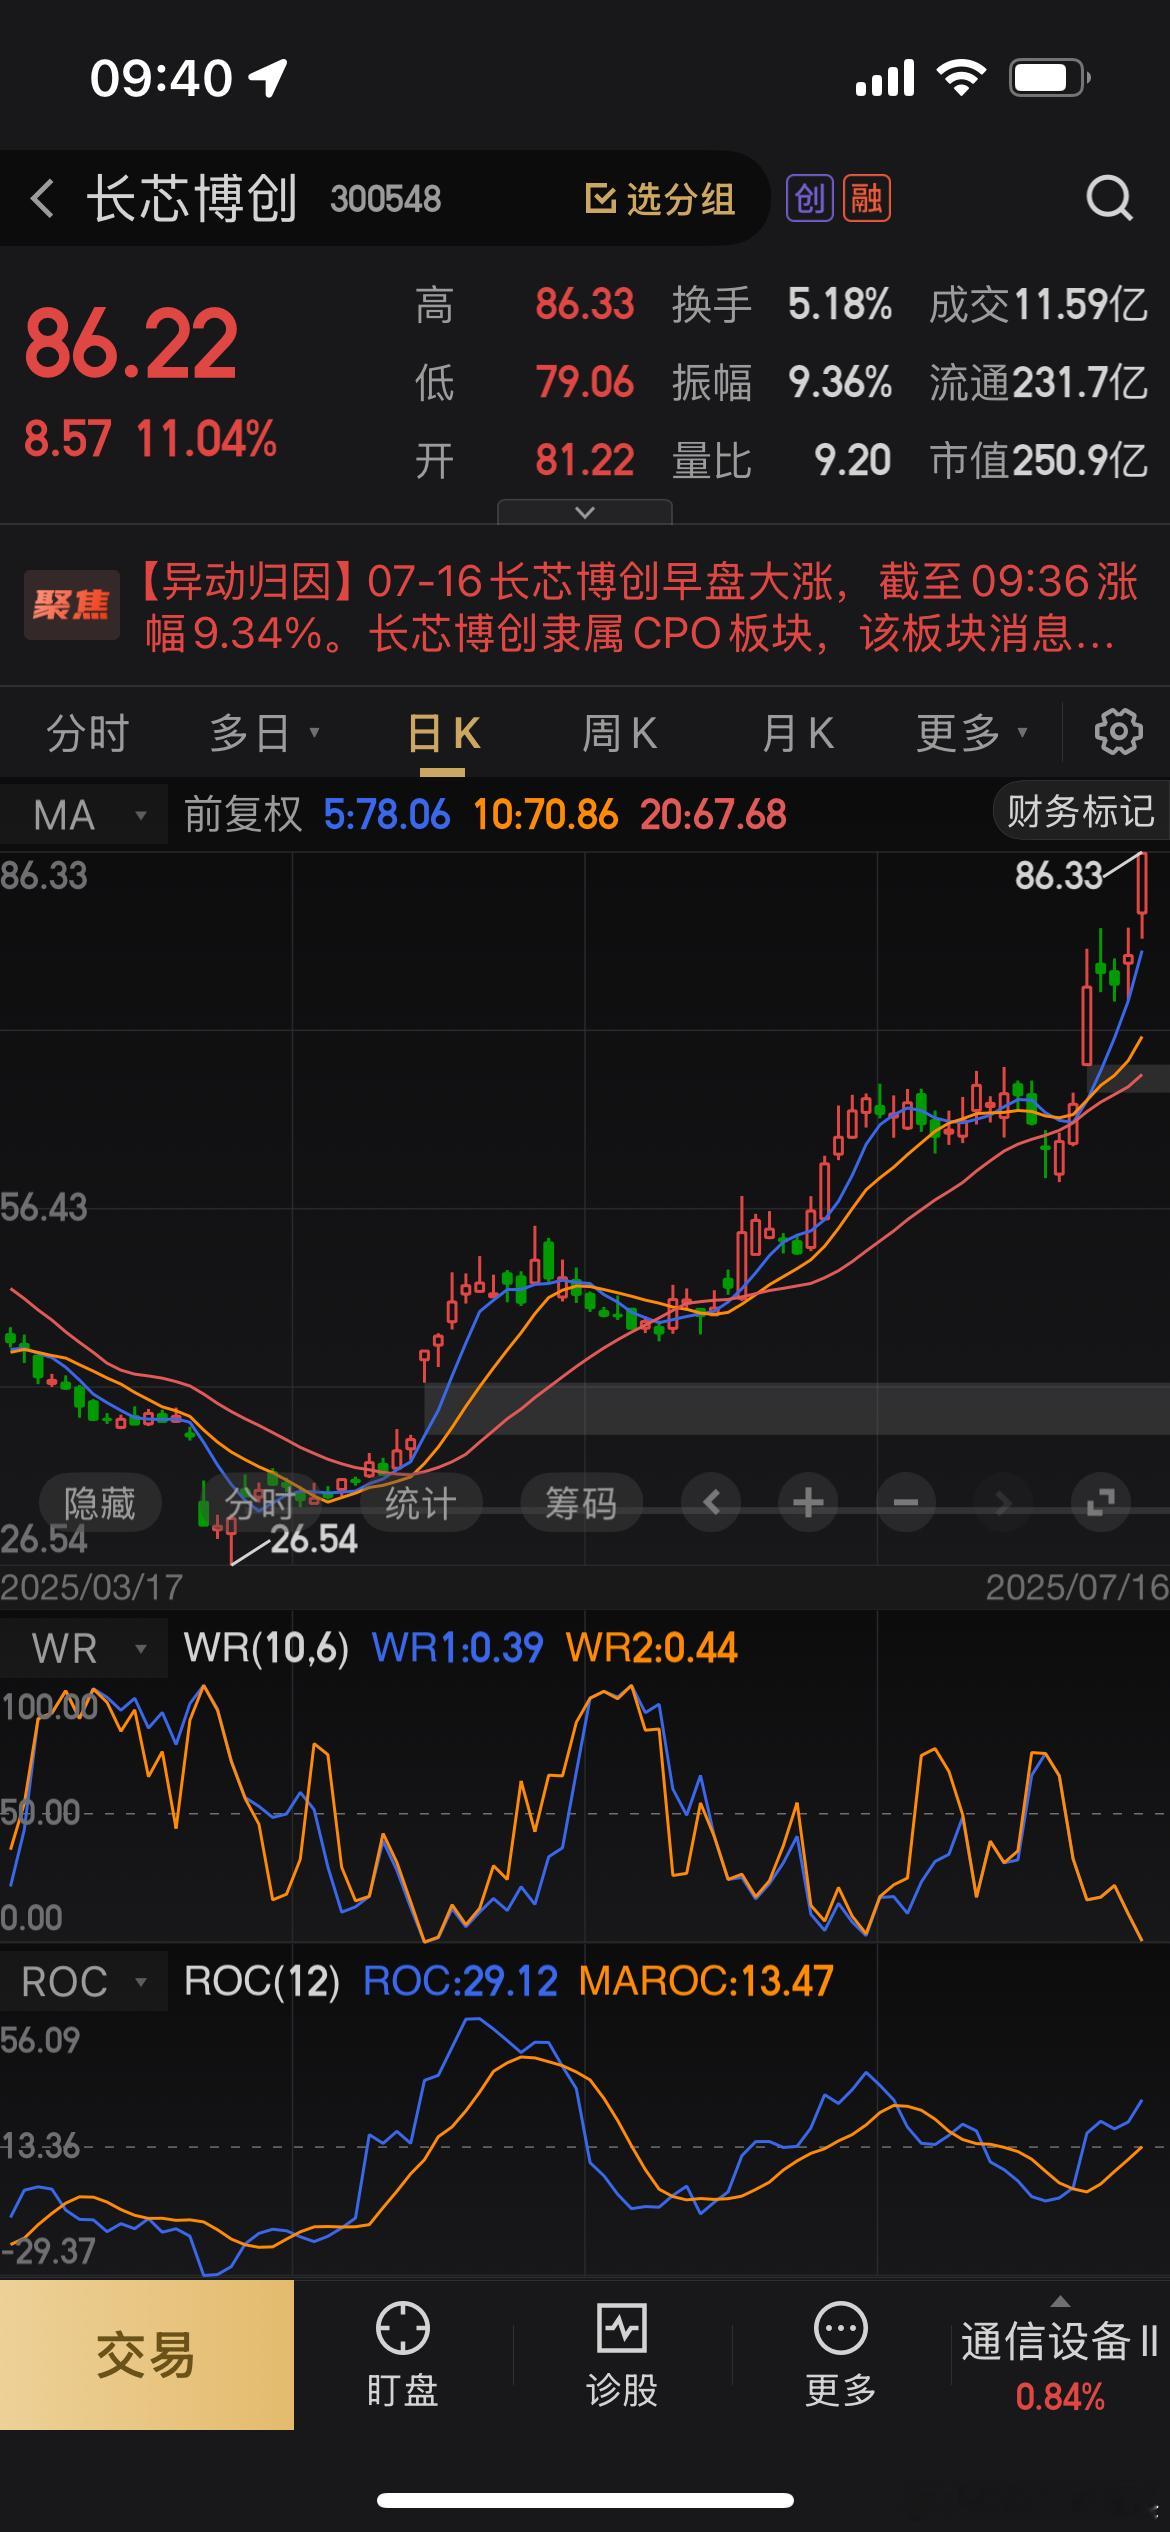The image size is (1170, 2532).
Task: Tap the 融 margin trading badge
Action: (x=867, y=198)
